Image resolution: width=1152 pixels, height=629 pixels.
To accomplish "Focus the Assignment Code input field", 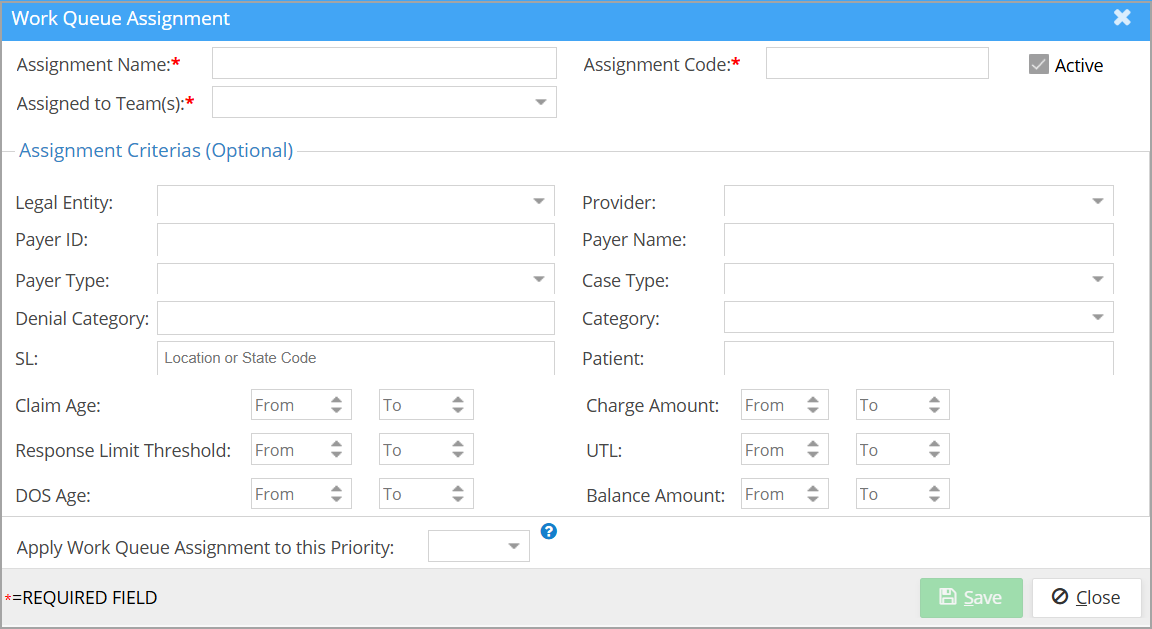I will pyautogui.click(x=877, y=63).
